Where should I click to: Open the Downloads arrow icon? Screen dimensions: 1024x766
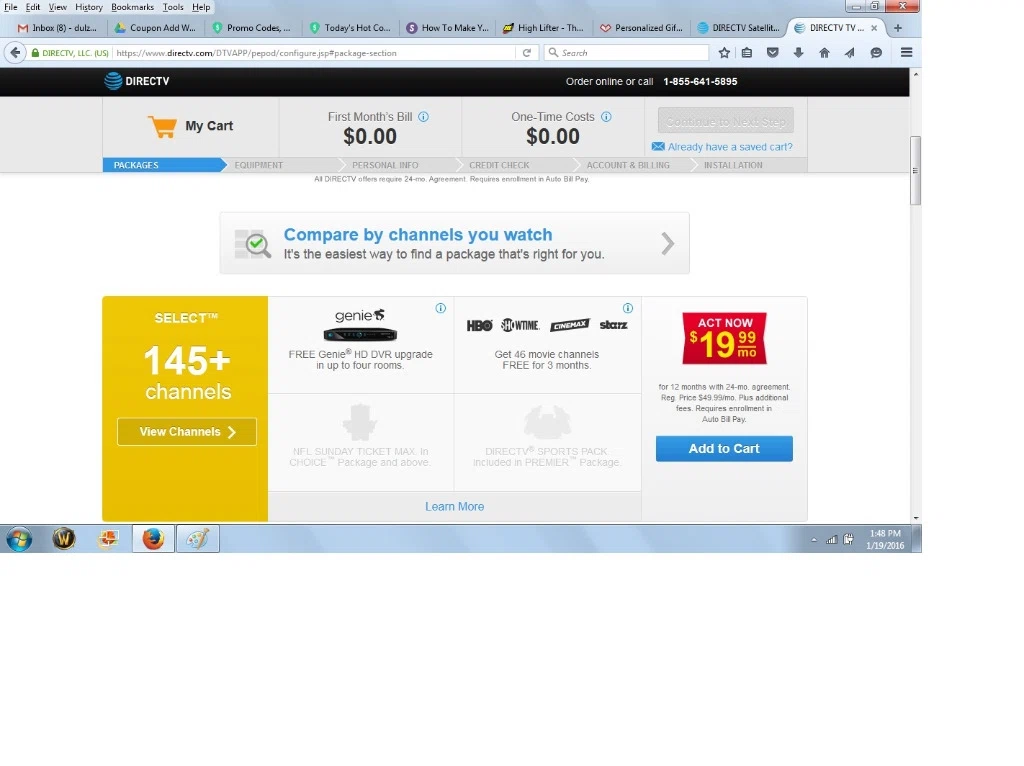tap(798, 53)
